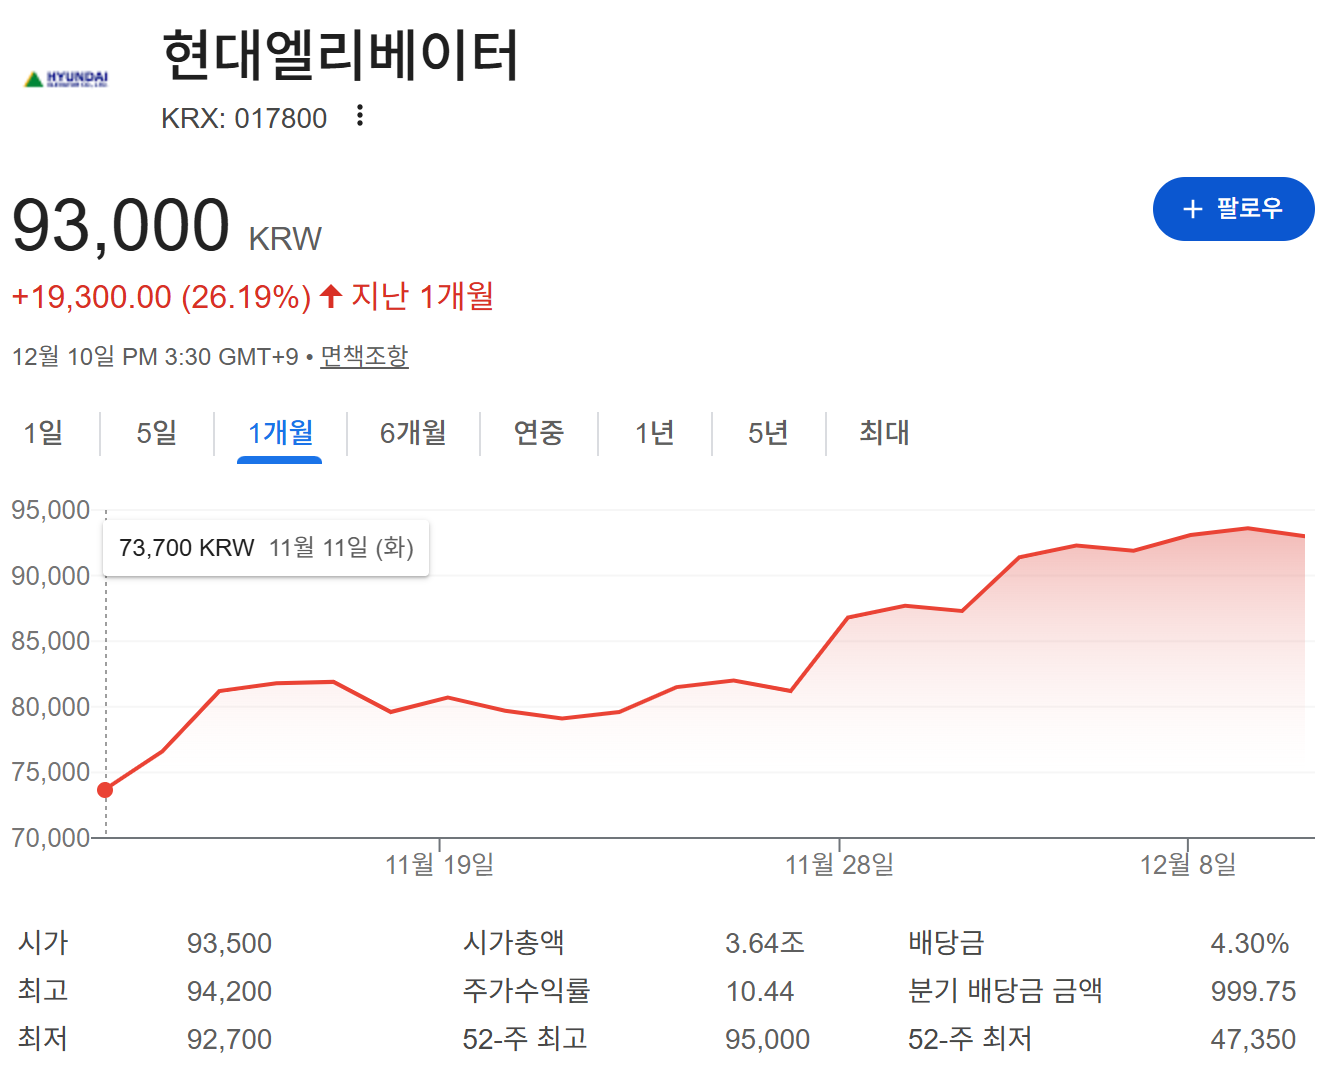Select the 1년 range tab
The width and height of the screenshot is (1327, 1071).
[x=655, y=433]
